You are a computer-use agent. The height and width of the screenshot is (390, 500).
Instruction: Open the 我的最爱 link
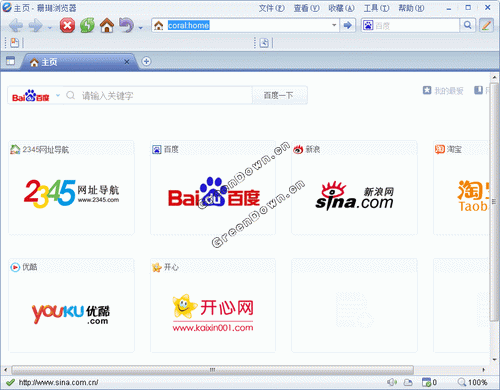(443, 91)
